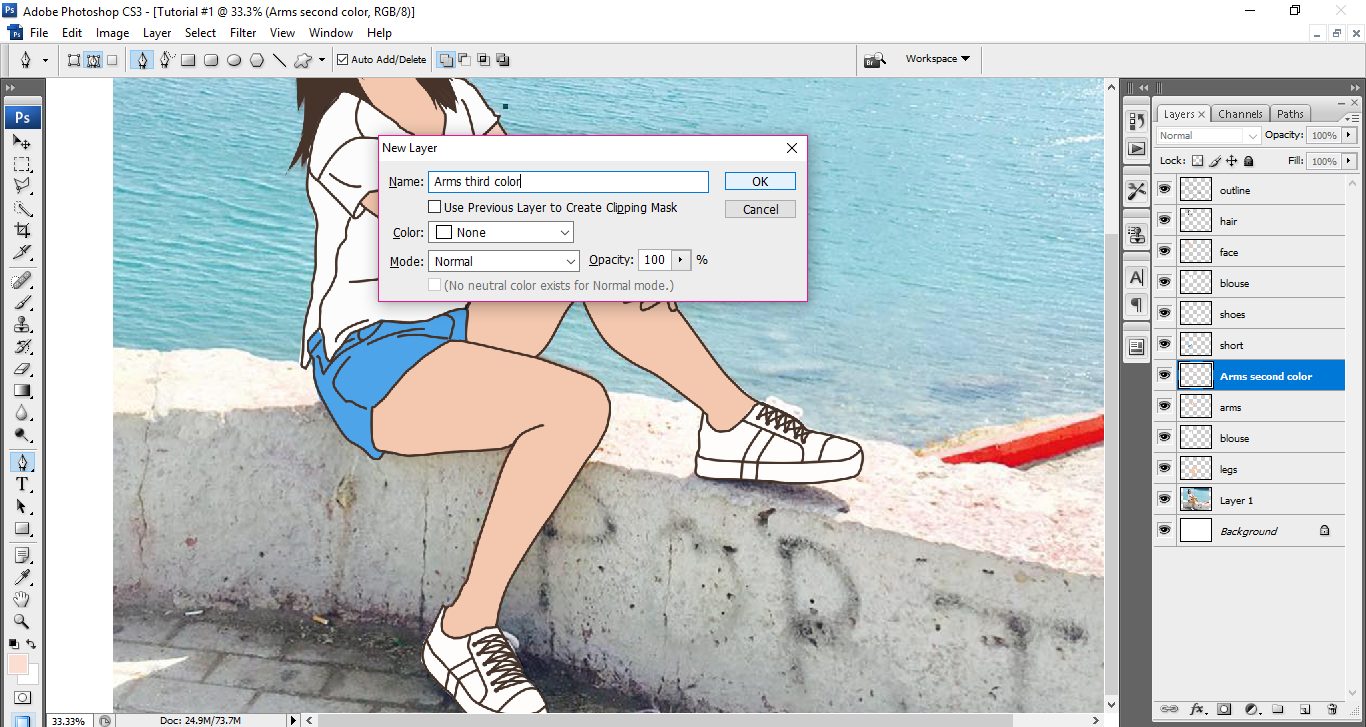The width and height of the screenshot is (1366, 727).
Task: Uncheck the Auto Add/Delete option
Action: (x=343, y=60)
